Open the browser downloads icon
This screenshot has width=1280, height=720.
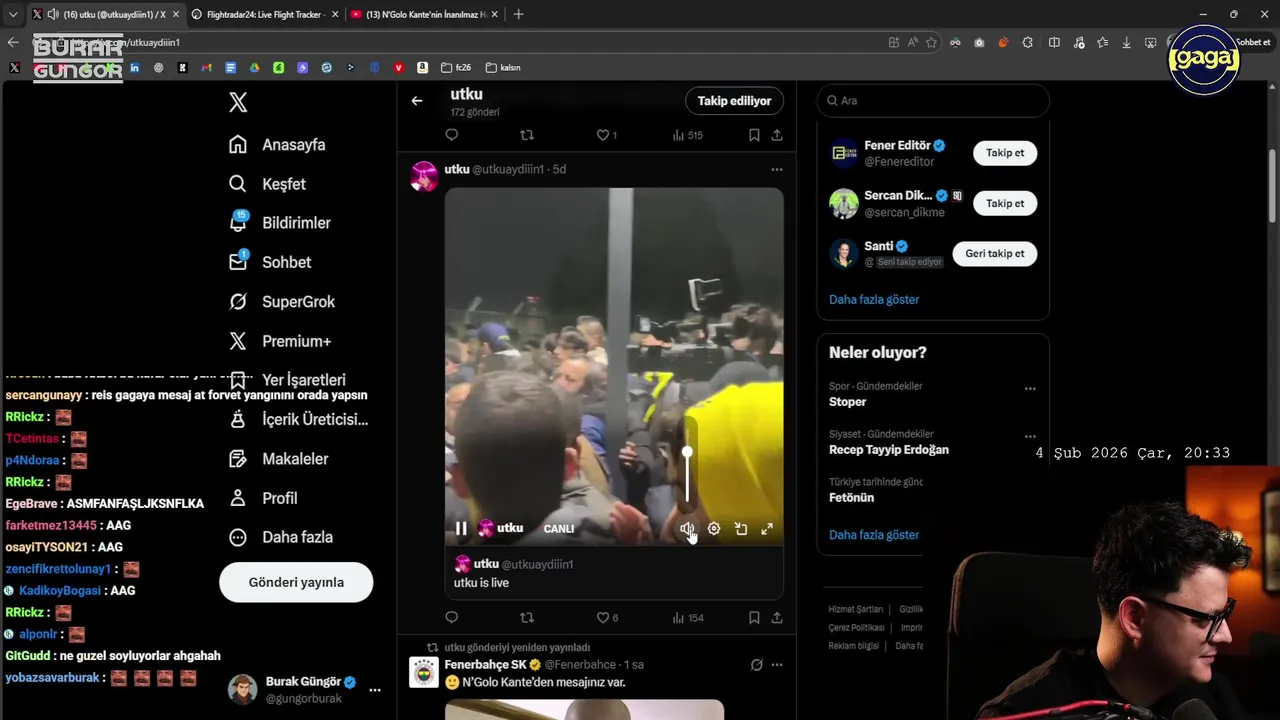click(1127, 42)
